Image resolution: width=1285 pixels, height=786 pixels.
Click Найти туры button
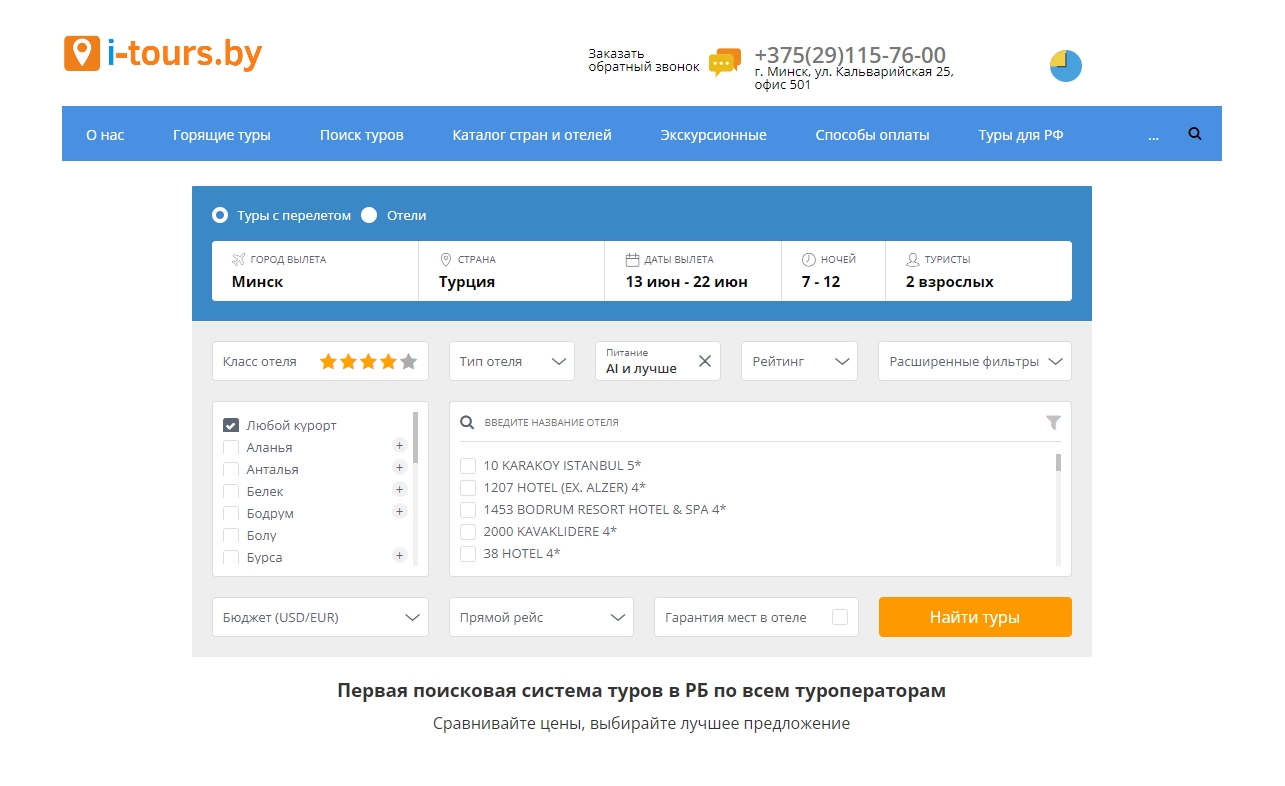pos(975,617)
